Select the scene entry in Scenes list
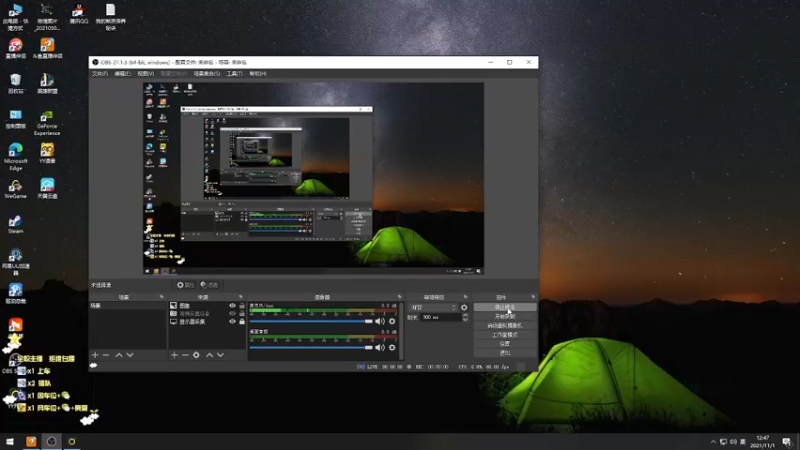Screen dimensions: 800x450 point(128,306)
